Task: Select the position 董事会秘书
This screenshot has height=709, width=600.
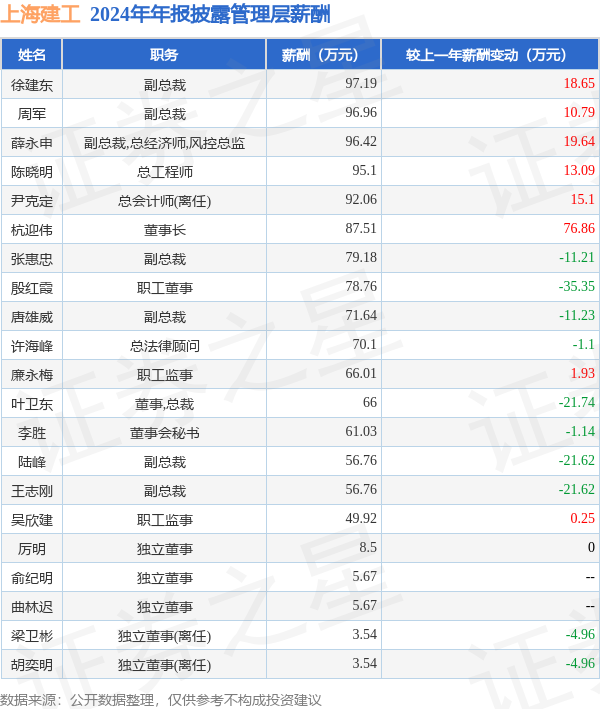Action: tap(165, 433)
